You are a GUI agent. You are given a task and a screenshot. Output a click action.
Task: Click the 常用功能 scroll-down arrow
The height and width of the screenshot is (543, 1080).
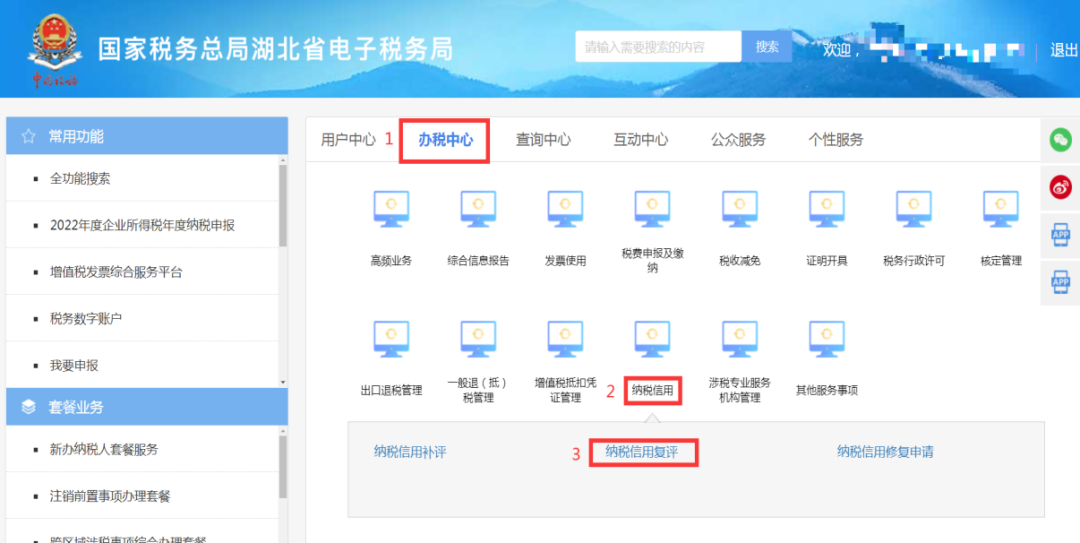point(283,382)
